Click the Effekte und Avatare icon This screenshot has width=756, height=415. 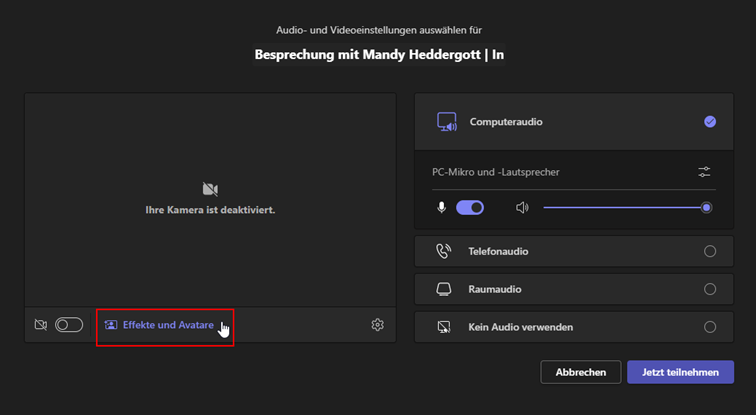click(x=111, y=325)
